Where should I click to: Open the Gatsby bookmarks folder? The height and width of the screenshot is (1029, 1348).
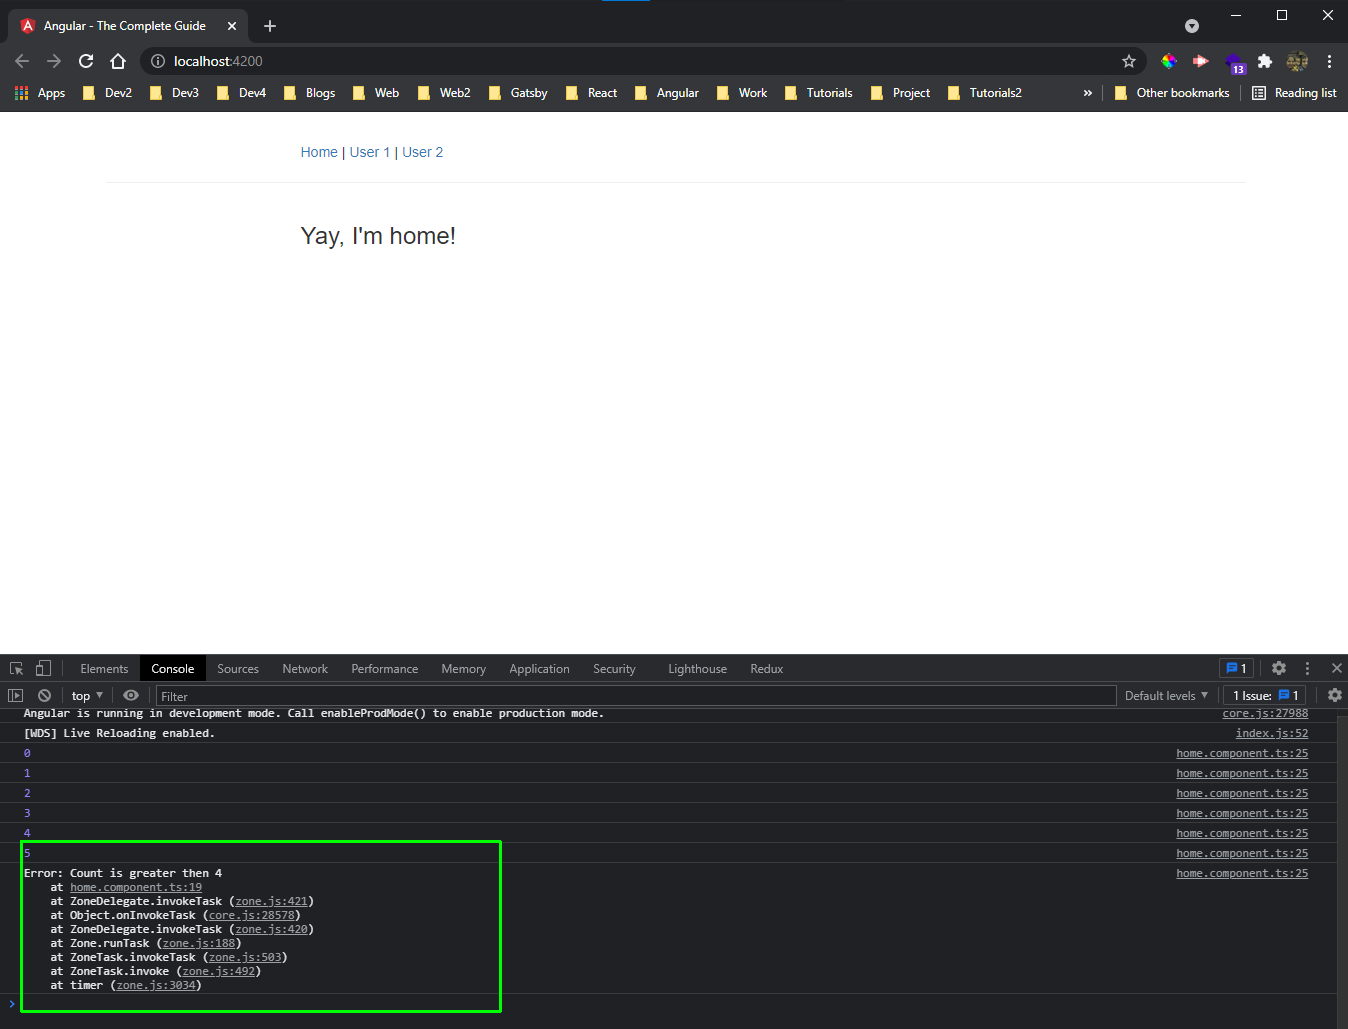(518, 93)
